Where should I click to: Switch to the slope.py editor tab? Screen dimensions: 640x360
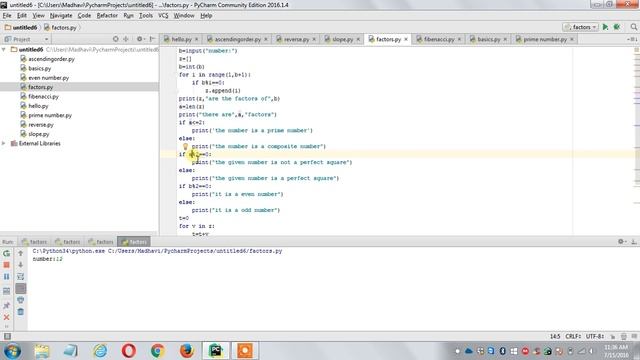[x=342, y=39]
